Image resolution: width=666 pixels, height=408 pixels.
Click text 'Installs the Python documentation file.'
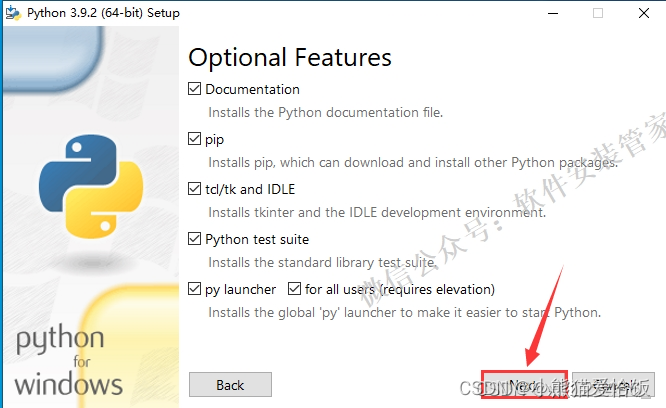click(x=325, y=113)
